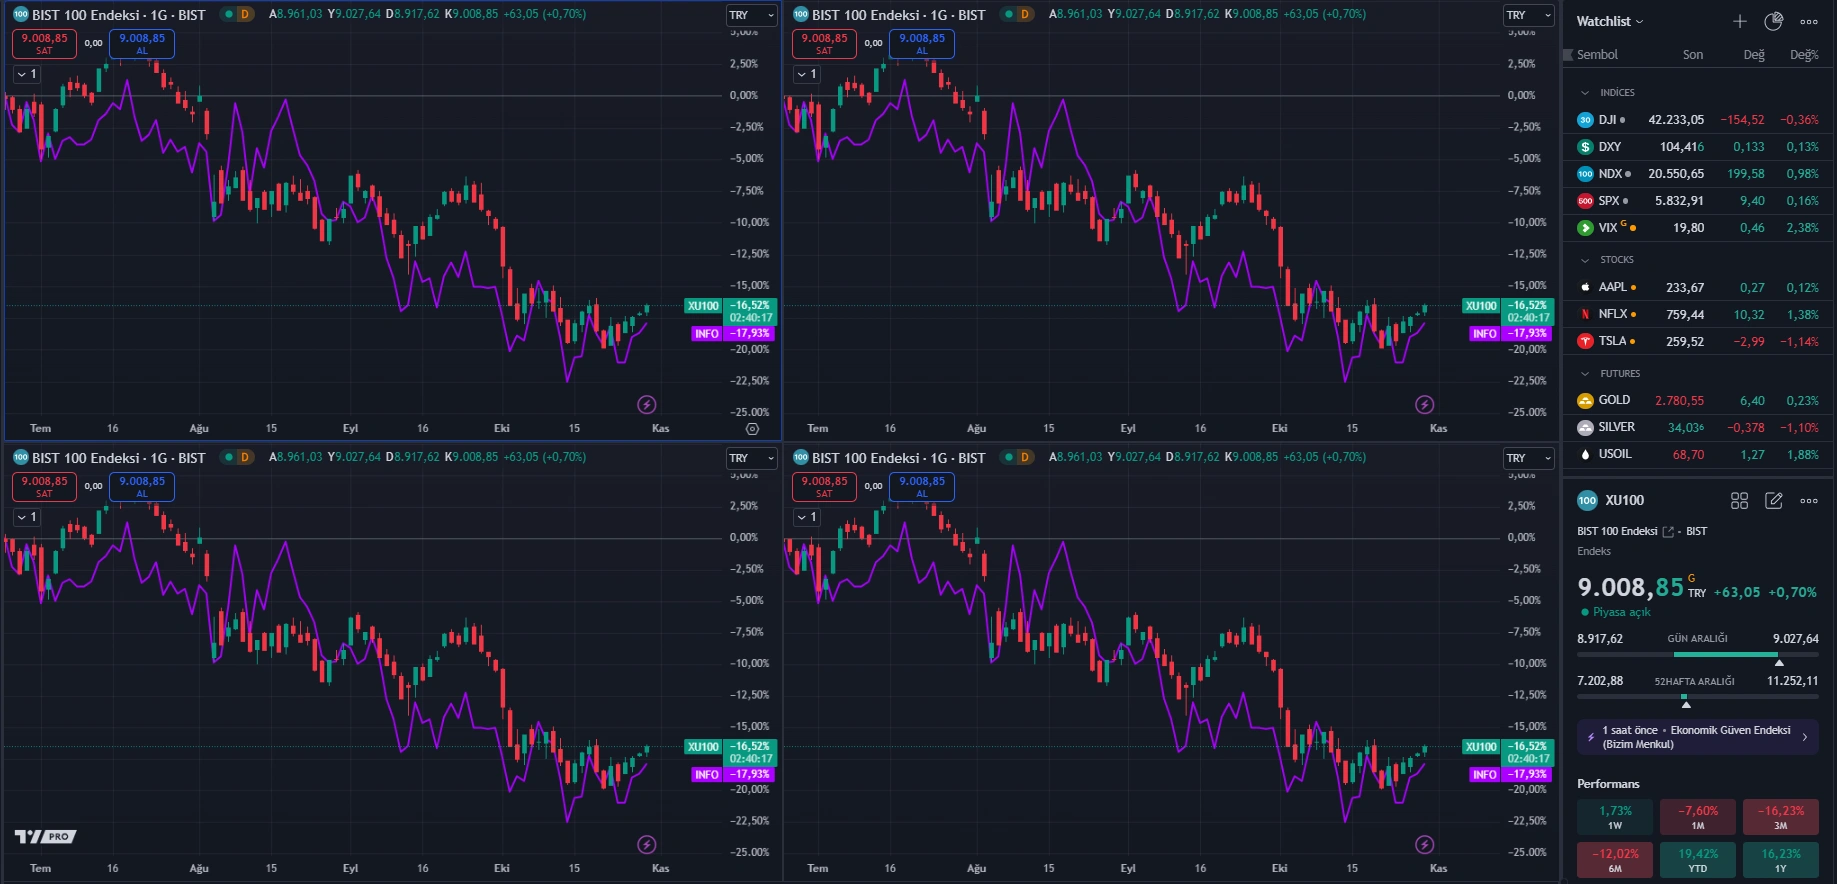
Task: Select the NFLX row in the watchlist
Action: coord(1698,315)
